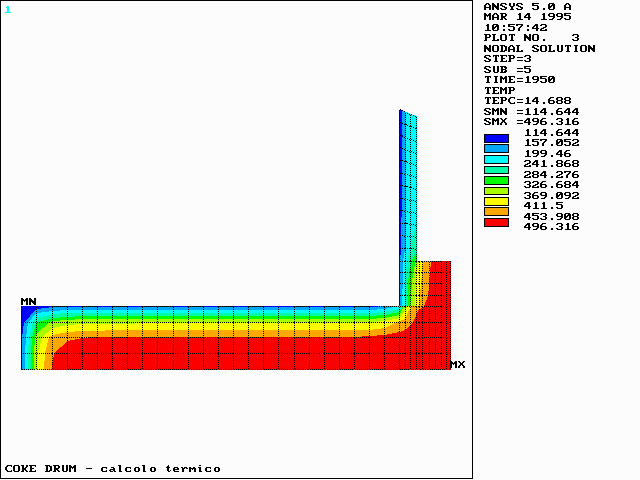
Task: Click the 'SMN =114.644' text
Action: (531, 111)
